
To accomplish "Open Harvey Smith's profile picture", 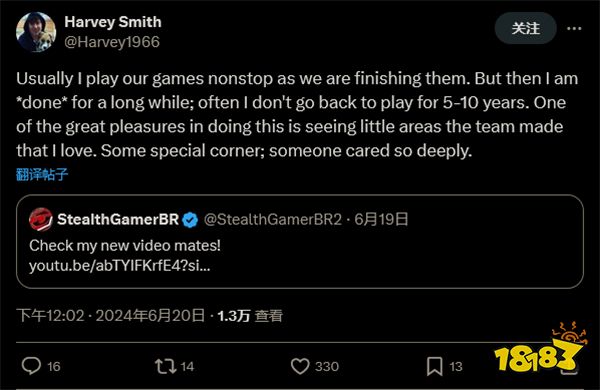I will (x=36, y=32).
